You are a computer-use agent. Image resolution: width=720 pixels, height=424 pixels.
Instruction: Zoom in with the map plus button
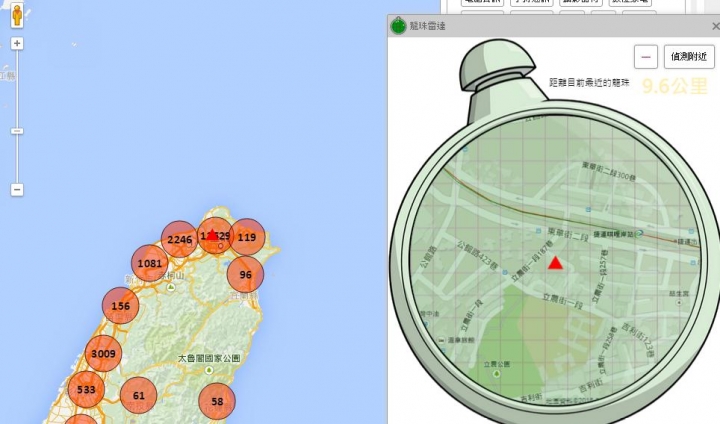[17, 44]
